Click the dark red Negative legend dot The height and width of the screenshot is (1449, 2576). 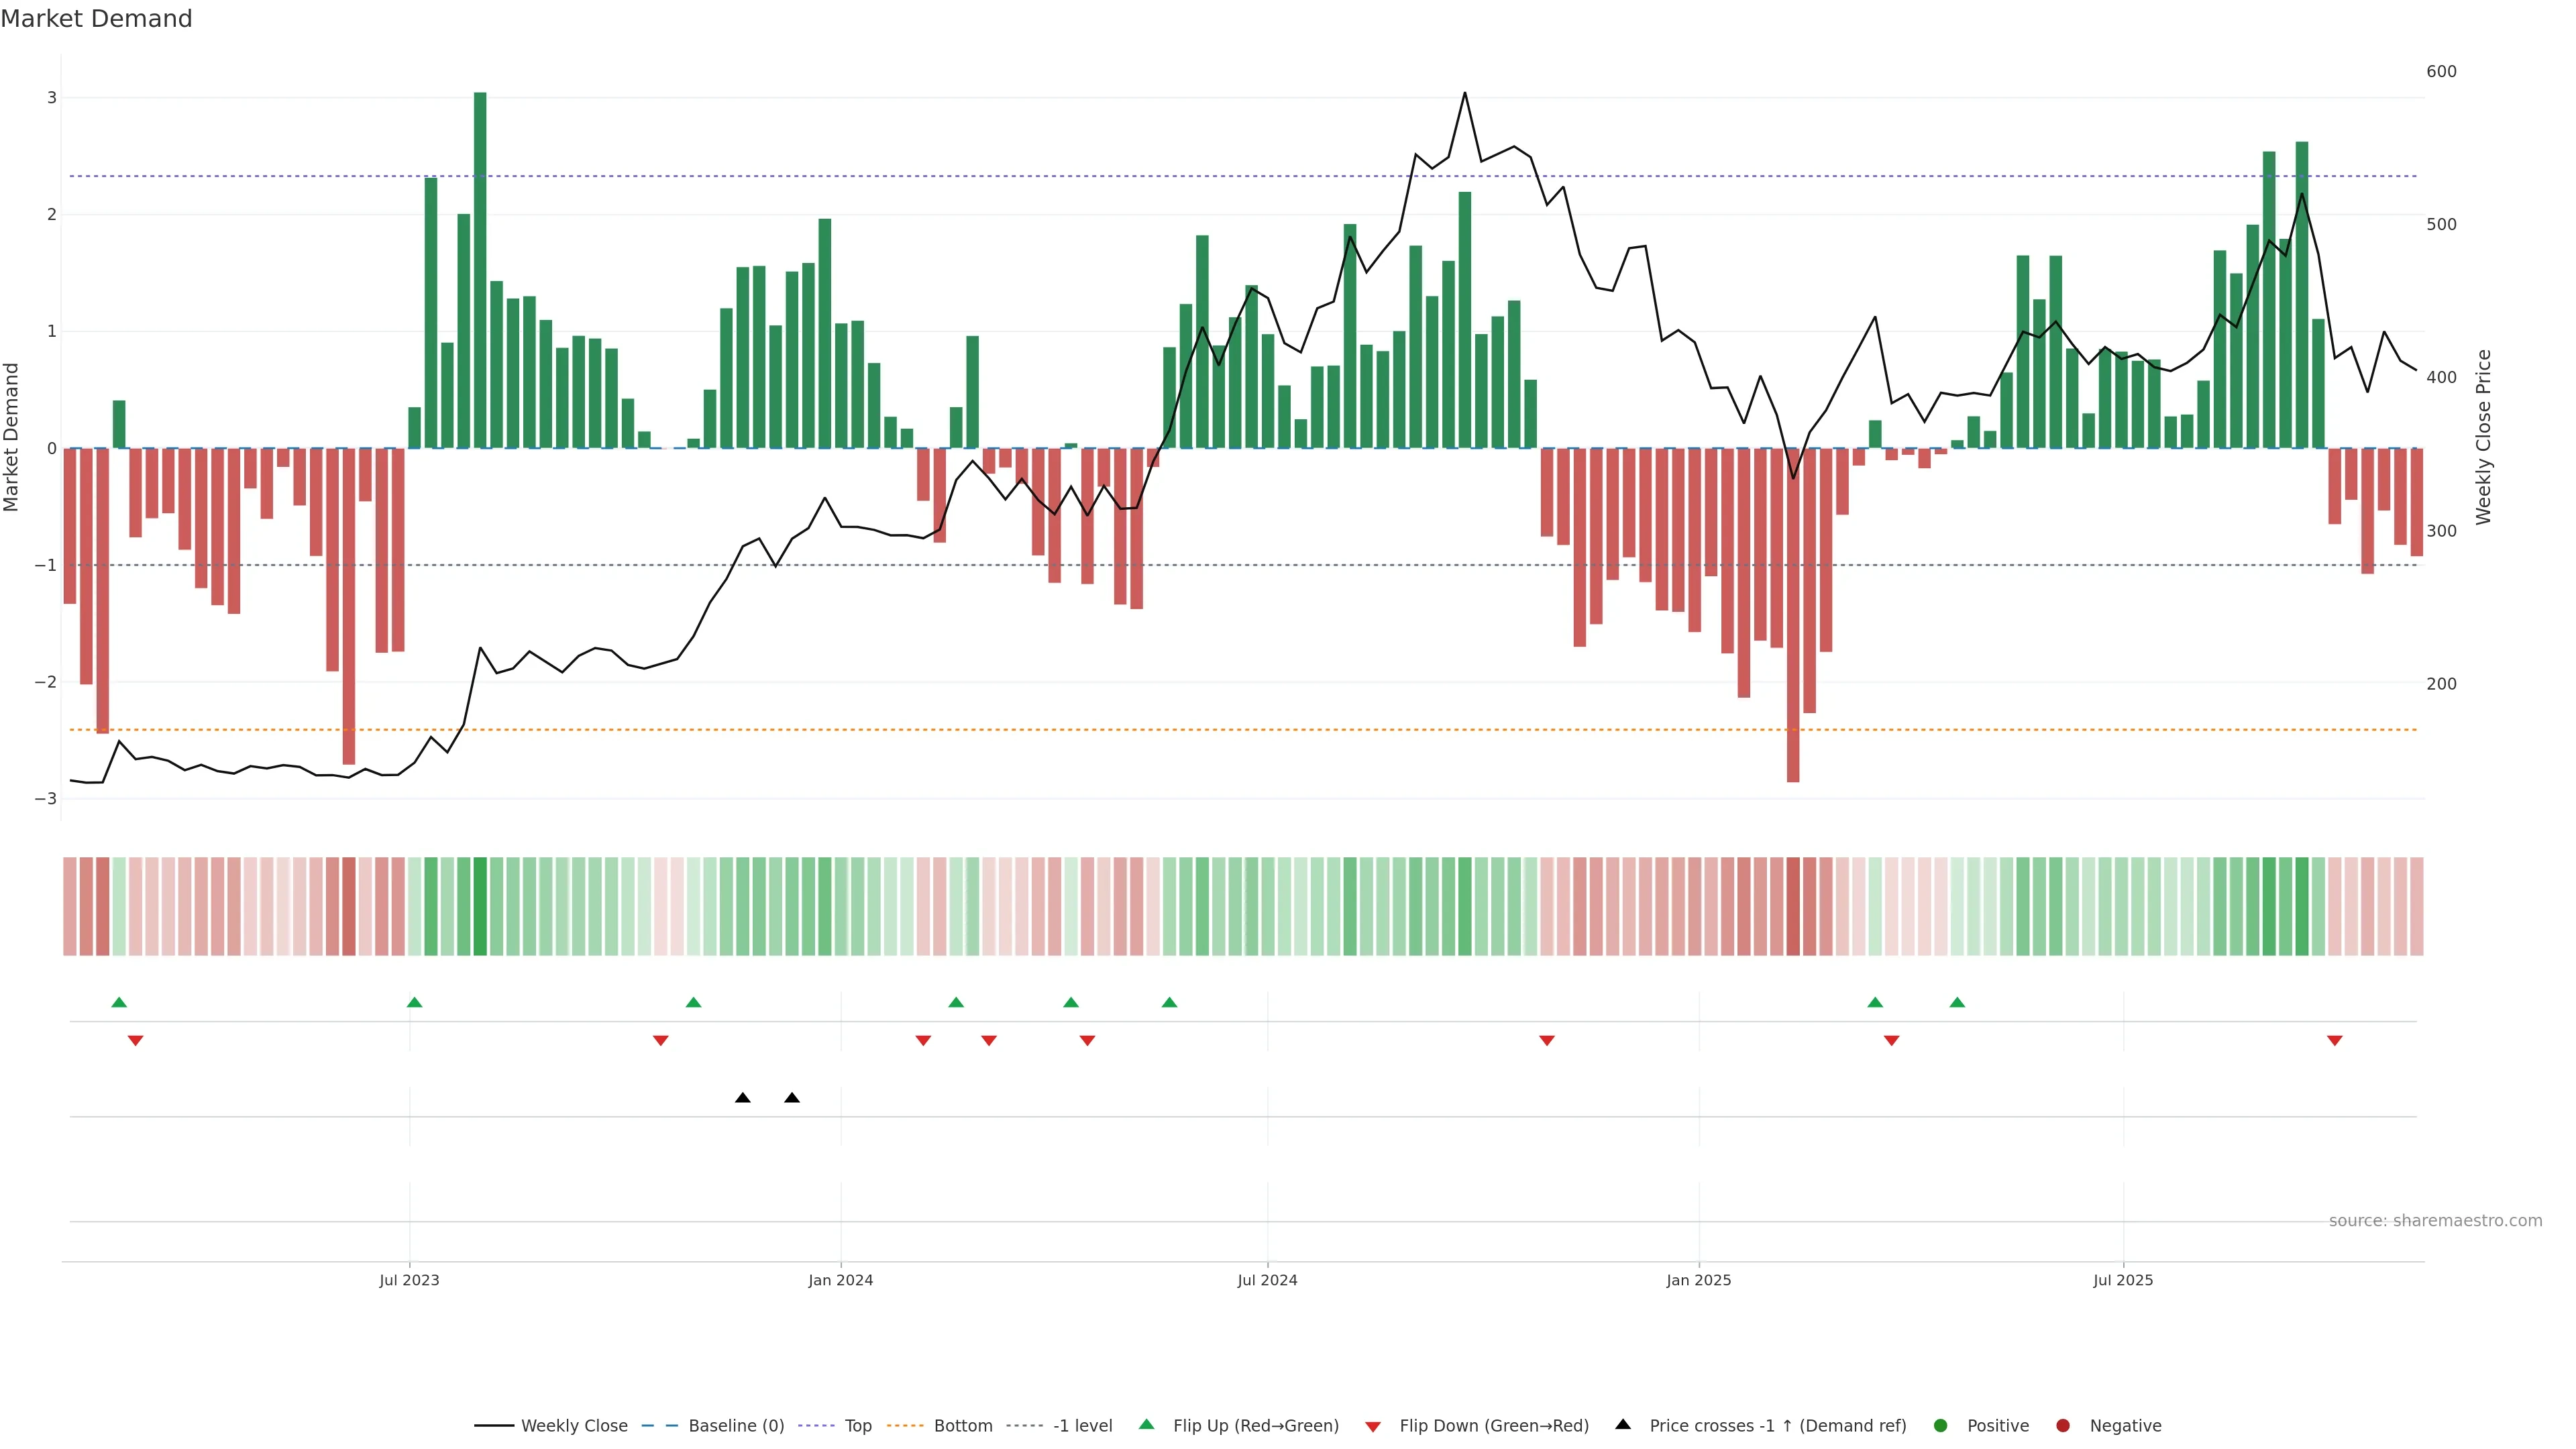[2063, 1426]
